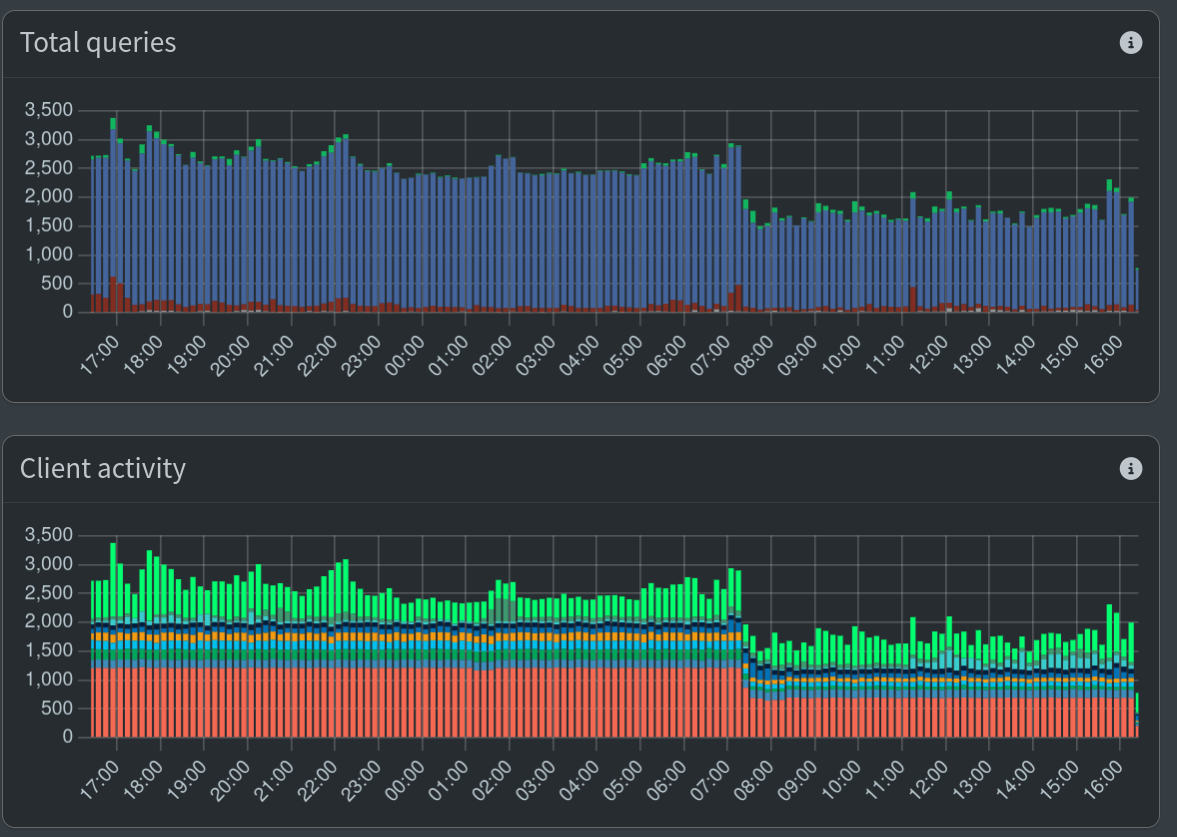This screenshot has height=837, width=1177.
Task: Click the 1,000 y-axis label in Client activity
Action: [49, 680]
